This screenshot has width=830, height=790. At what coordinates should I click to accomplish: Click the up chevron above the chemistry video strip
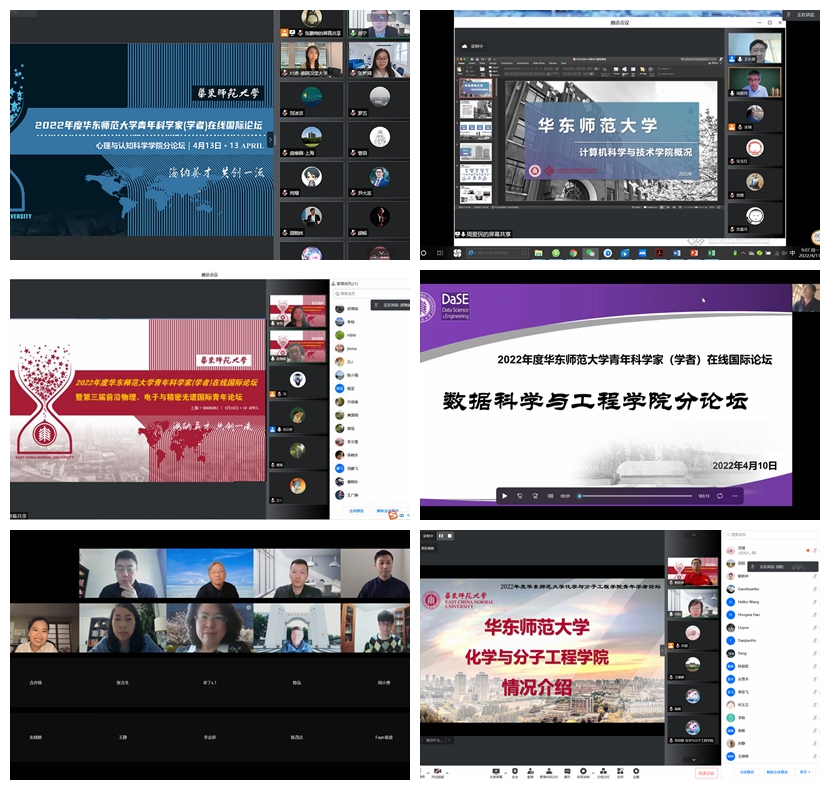(x=693, y=535)
